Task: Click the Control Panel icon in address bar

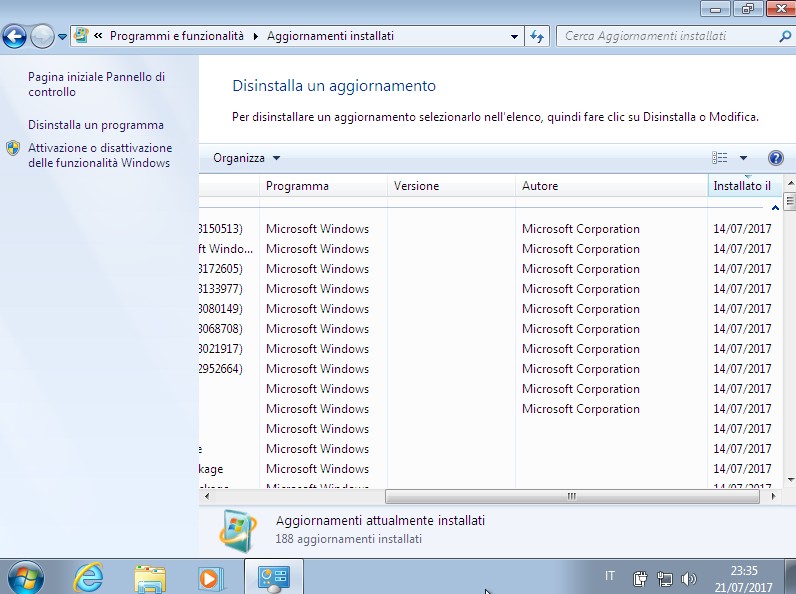Action: point(81,36)
